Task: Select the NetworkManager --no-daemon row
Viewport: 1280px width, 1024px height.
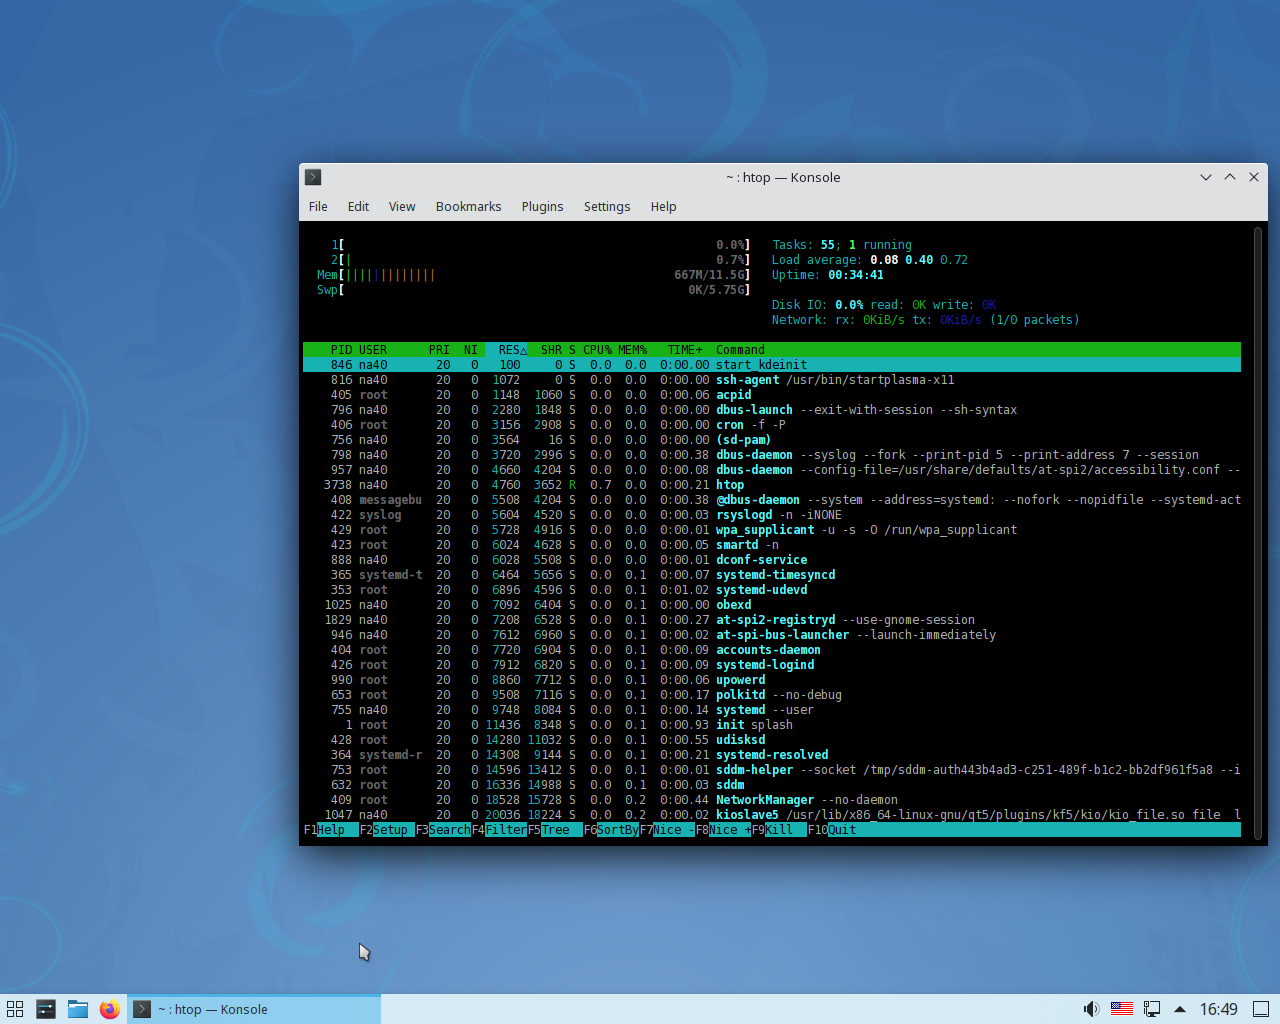Action: coord(772,800)
